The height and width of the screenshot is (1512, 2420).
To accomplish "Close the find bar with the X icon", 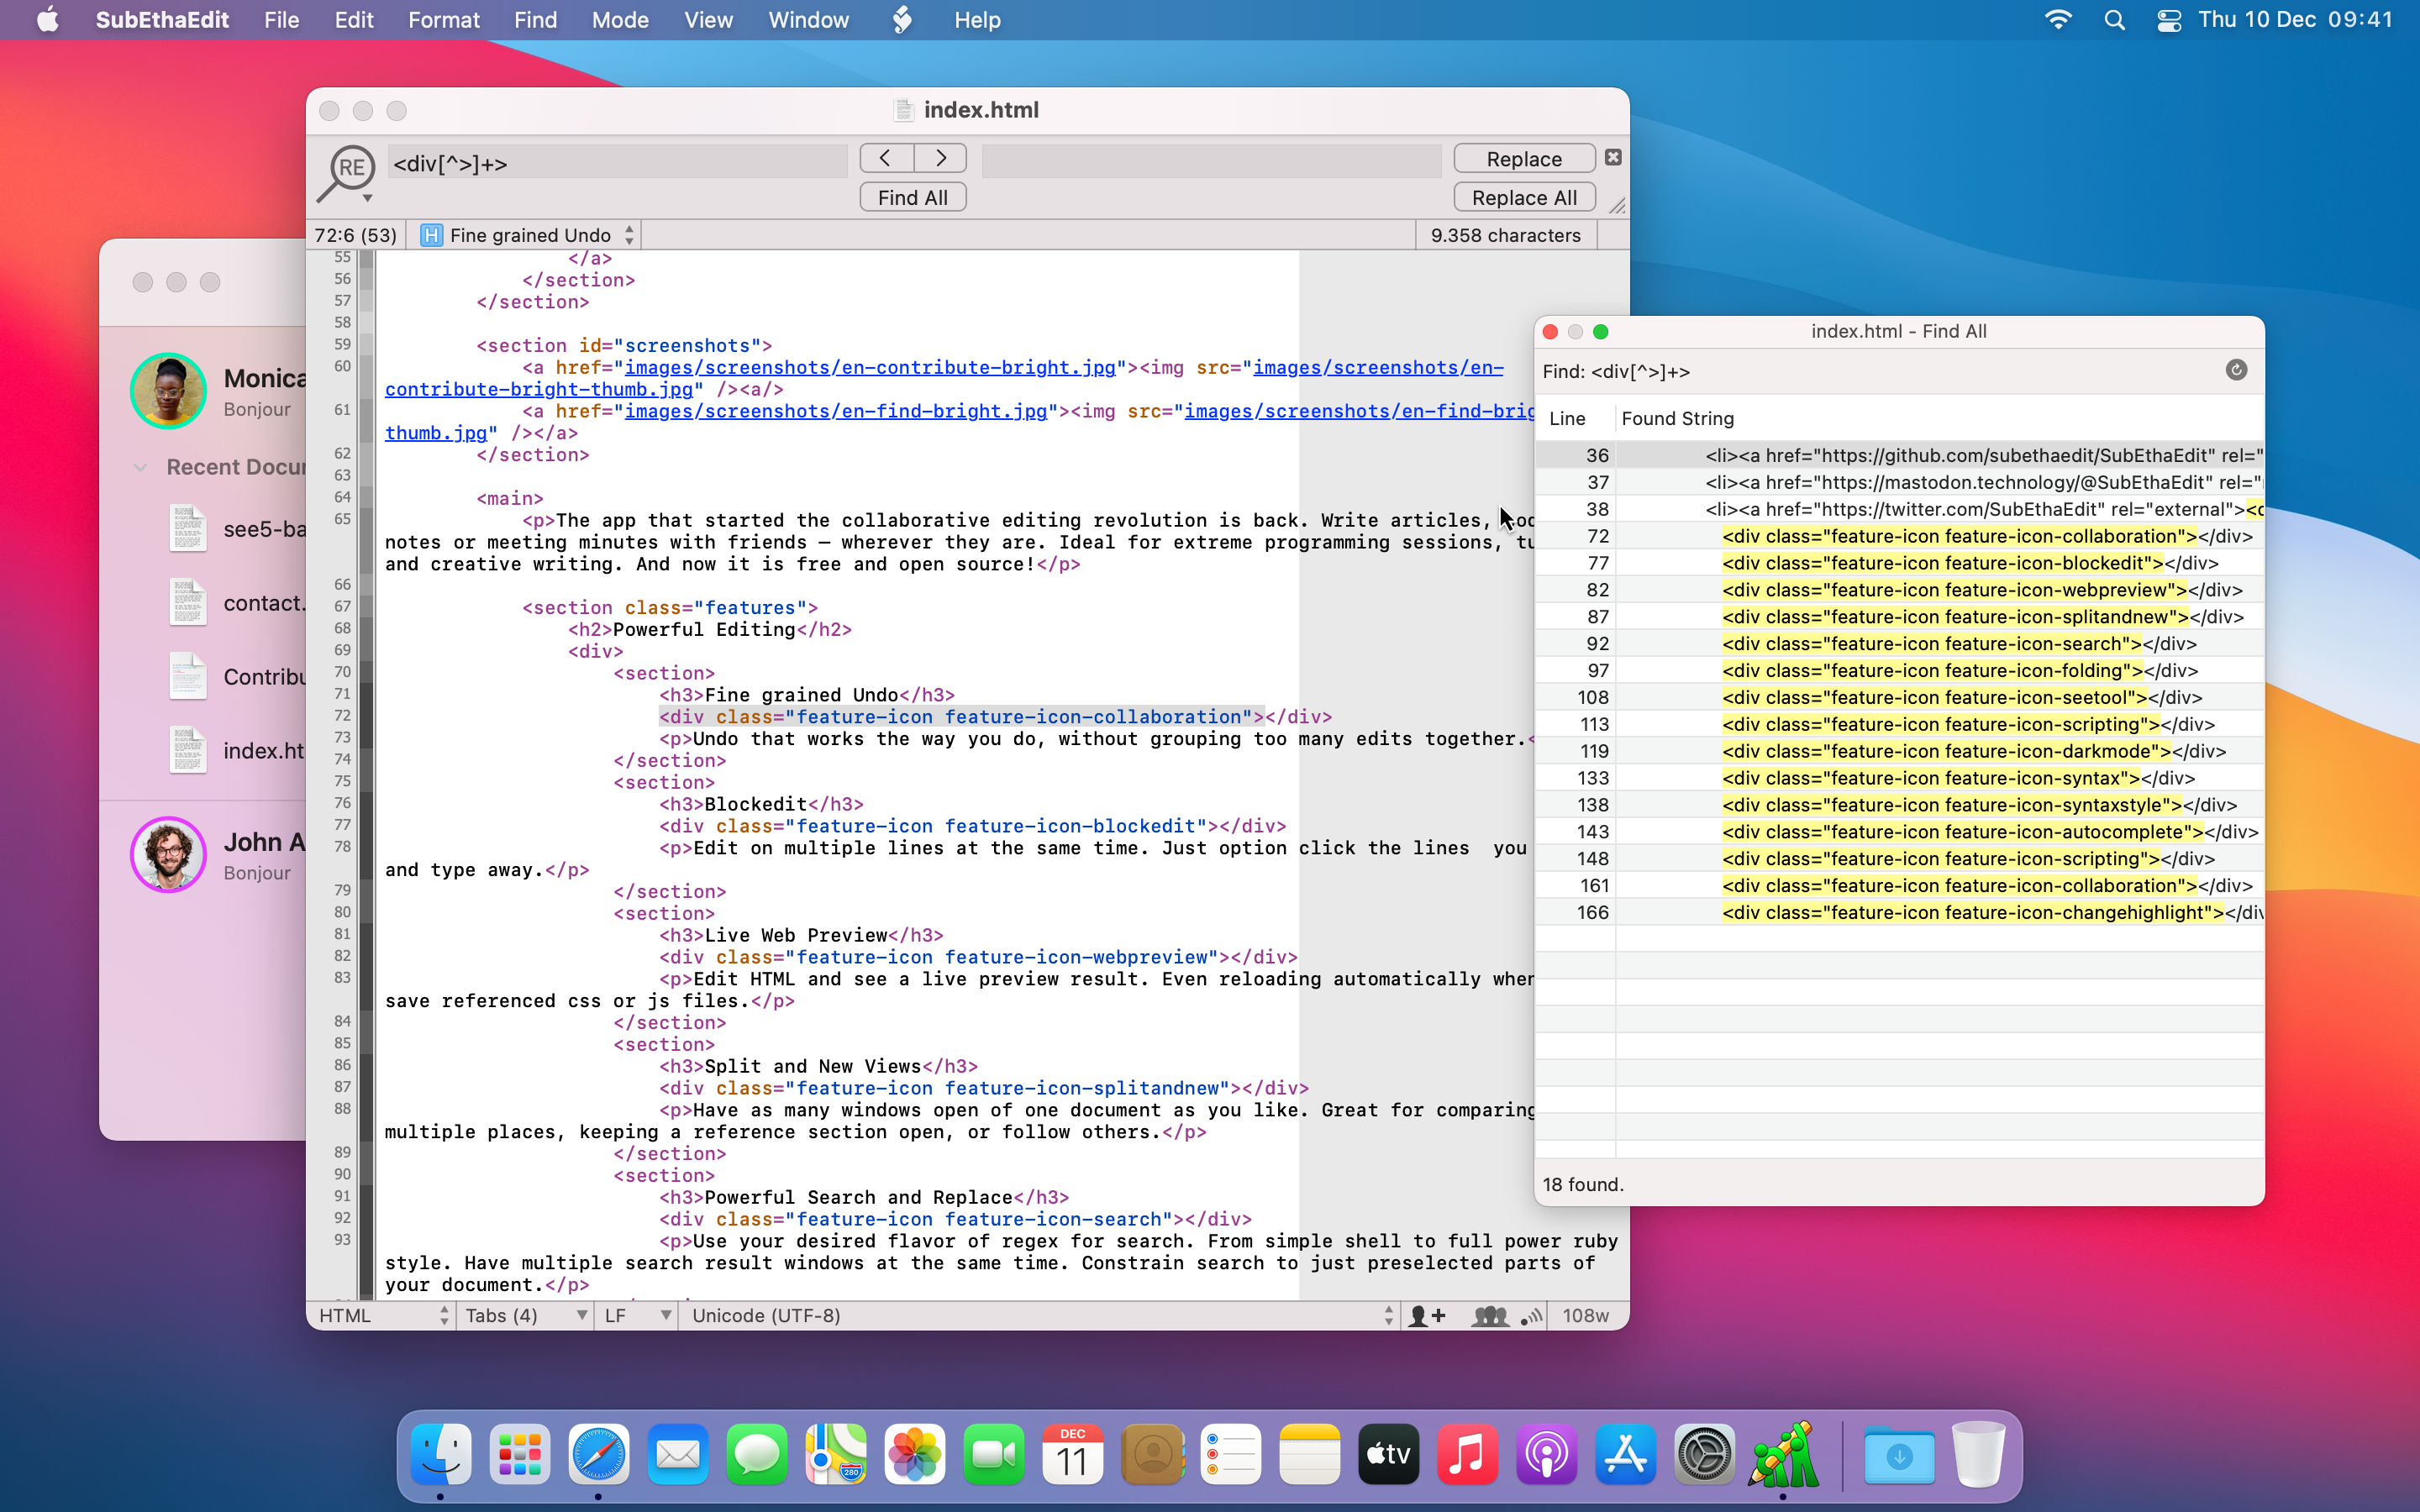I will pyautogui.click(x=1613, y=158).
